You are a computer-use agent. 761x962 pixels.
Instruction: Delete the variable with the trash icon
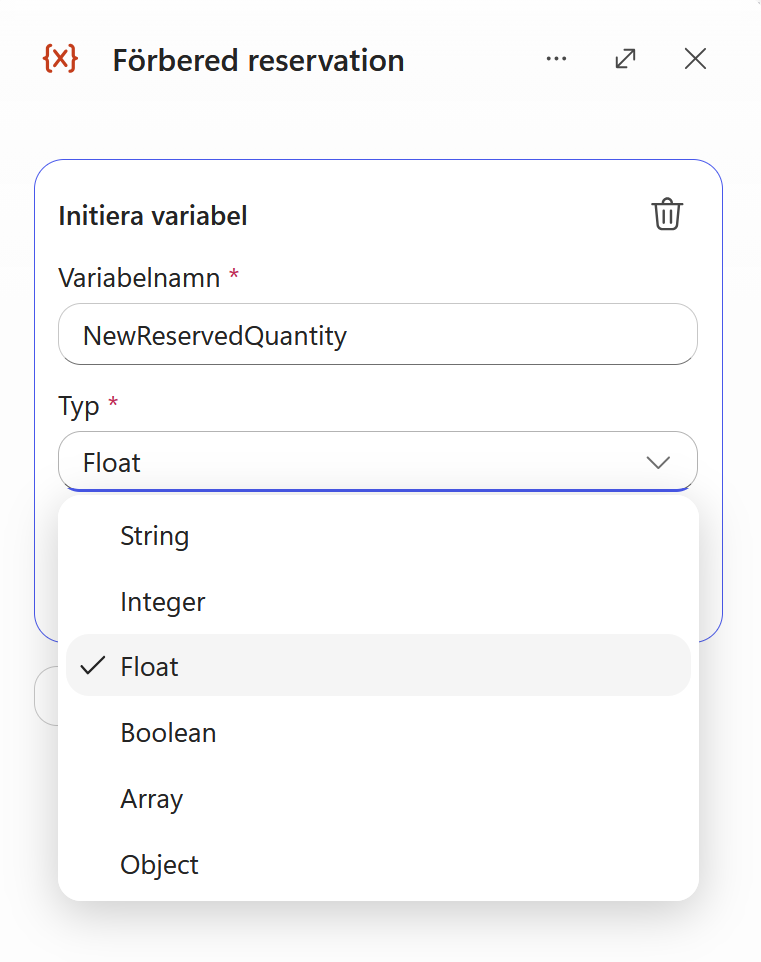pyautogui.click(x=667, y=214)
